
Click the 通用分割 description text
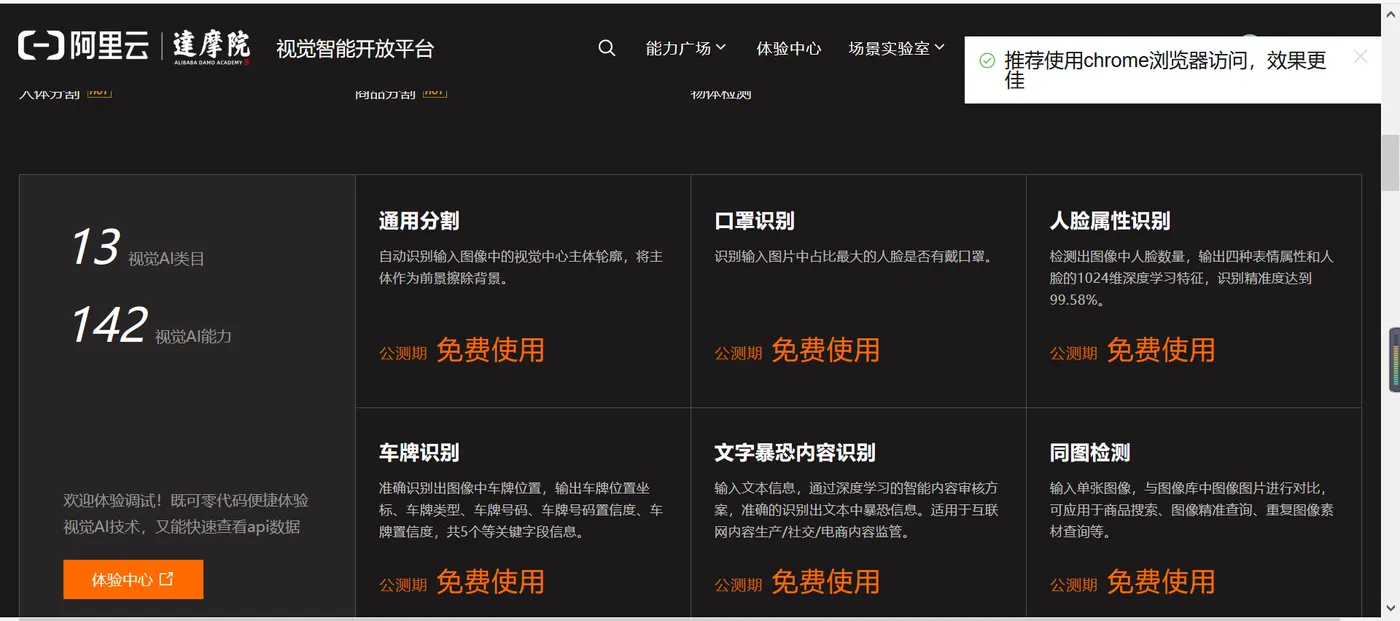[521, 267]
